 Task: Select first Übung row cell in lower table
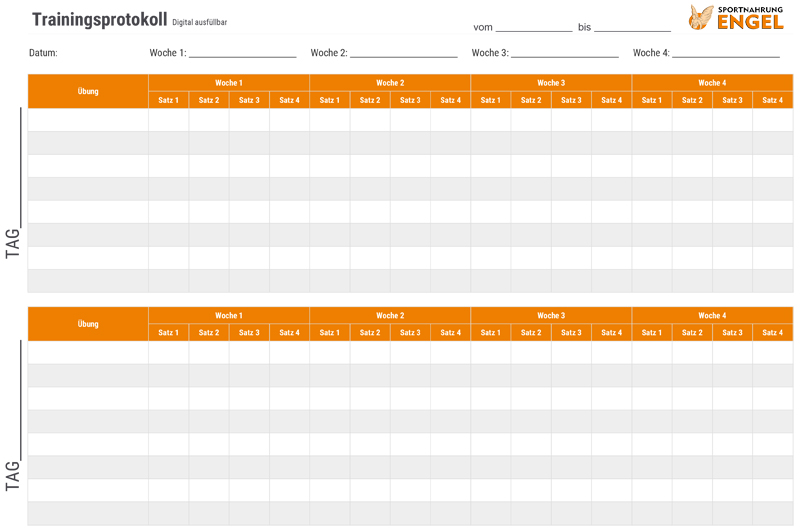coord(88,352)
